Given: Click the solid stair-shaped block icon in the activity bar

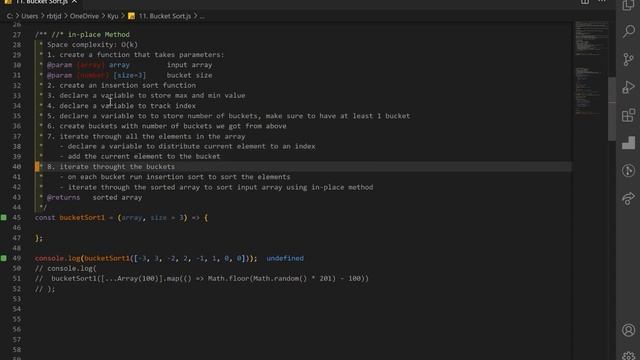Looking at the screenshot, I should click(x=629, y=143).
